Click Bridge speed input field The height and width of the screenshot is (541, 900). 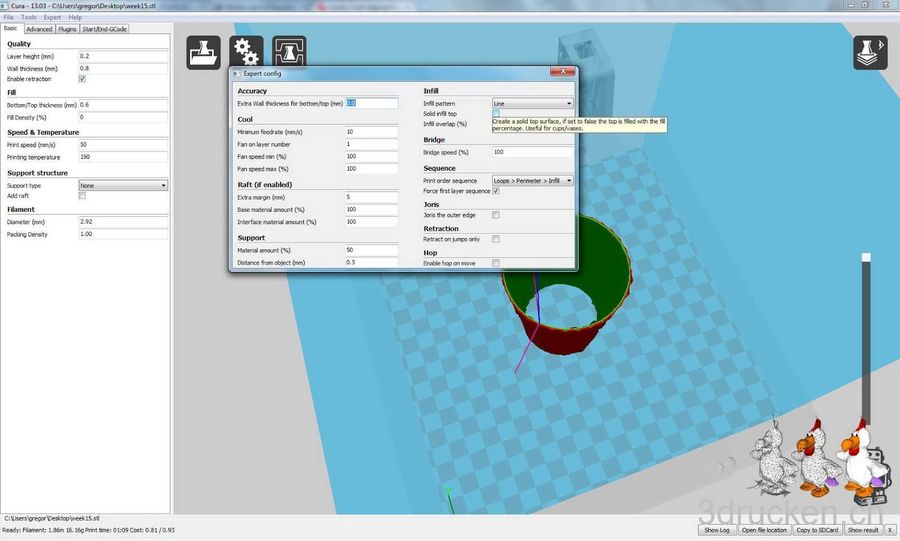(532, 152)
